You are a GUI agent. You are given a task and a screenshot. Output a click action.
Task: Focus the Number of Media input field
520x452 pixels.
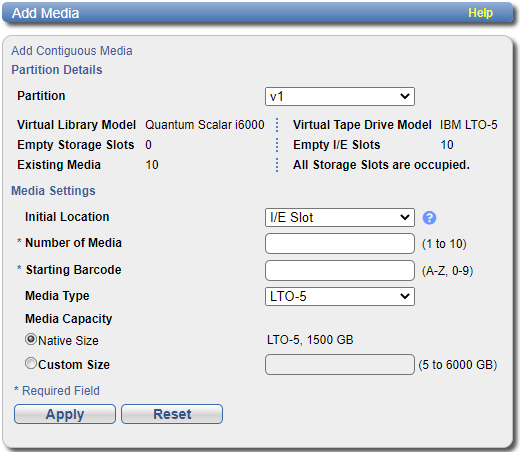pos(340,243)
